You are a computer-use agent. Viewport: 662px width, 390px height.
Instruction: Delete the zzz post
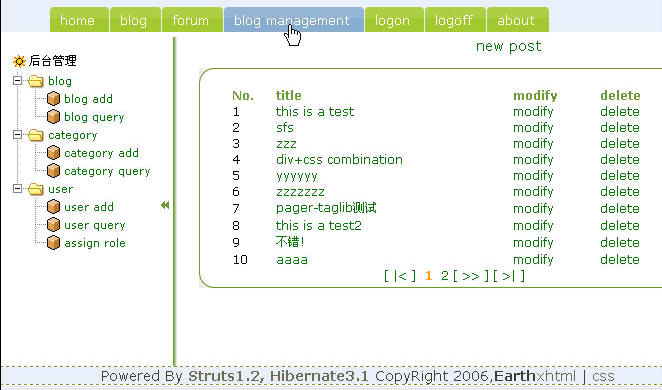[620, 144]
